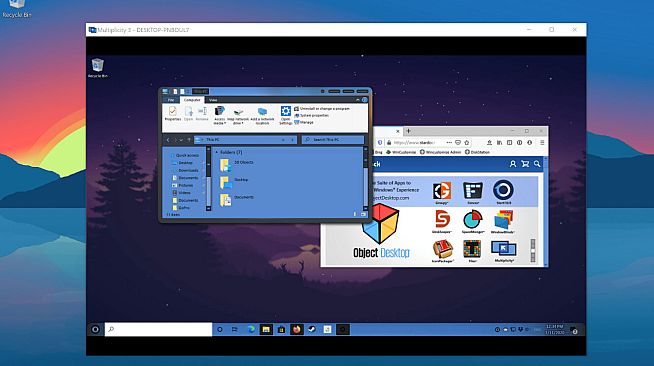Viewport: 654px width, 366px height.
Task: Click Downloads in the navigation pane
Action: pos(186,170)
